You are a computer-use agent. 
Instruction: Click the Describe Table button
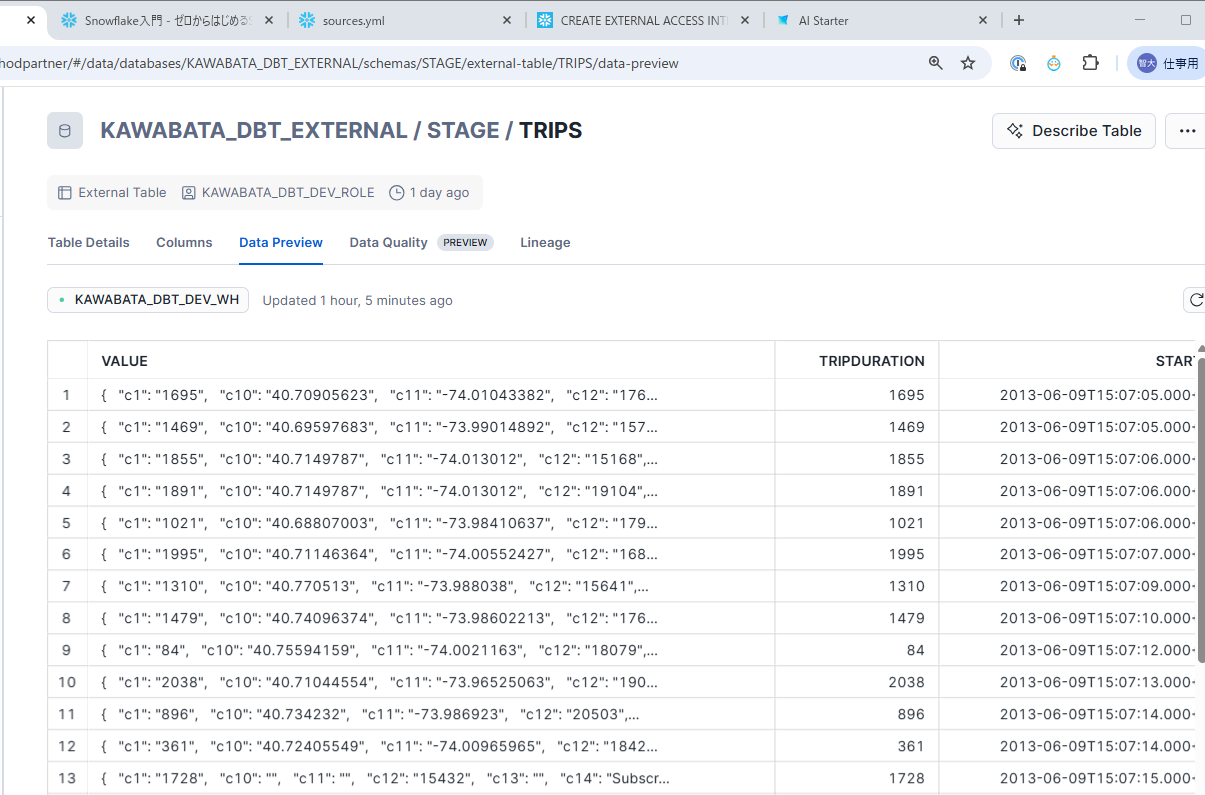tap(1074, 131)
